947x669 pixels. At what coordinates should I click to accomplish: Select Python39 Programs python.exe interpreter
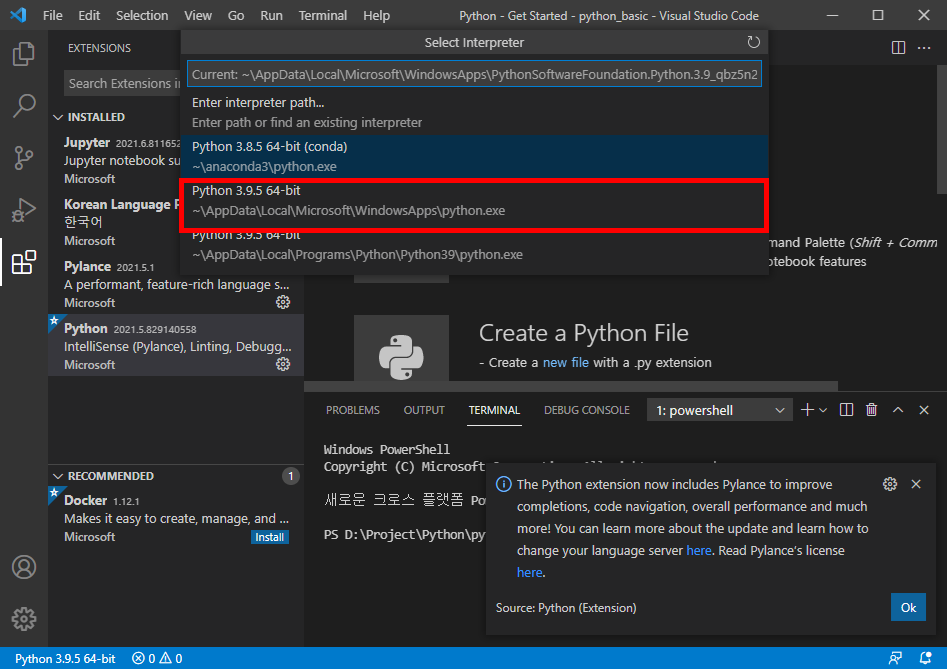pyautogui.click(x=474, y=247)
